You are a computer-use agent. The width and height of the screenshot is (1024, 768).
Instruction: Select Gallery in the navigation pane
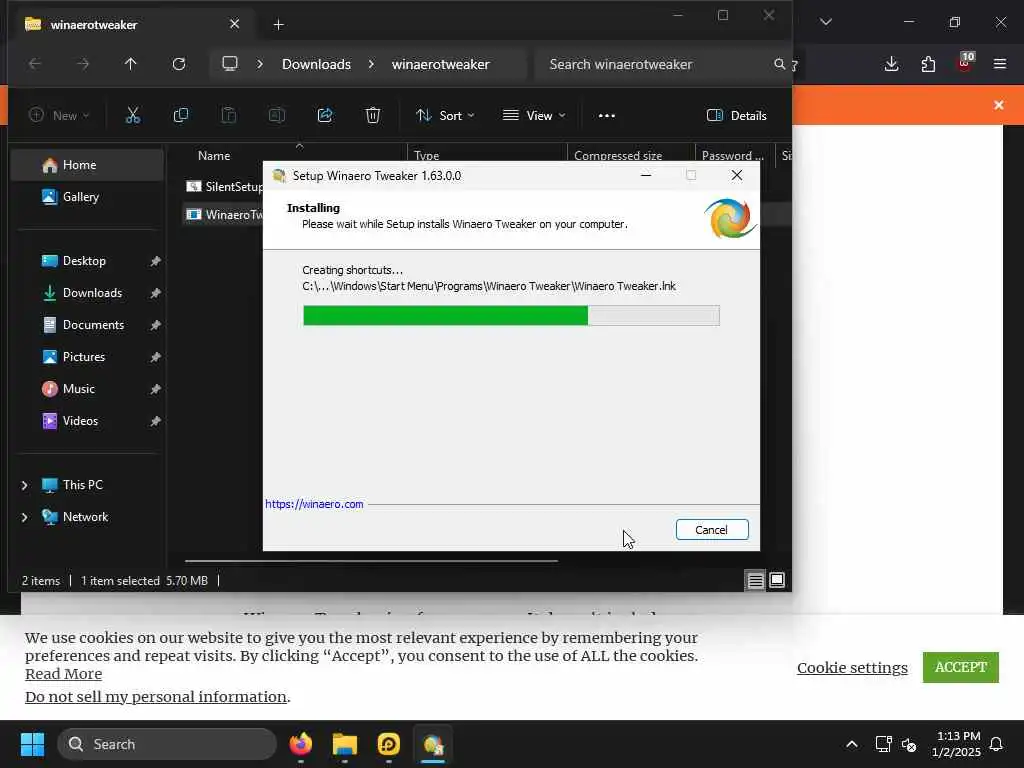tap(86, 197)
